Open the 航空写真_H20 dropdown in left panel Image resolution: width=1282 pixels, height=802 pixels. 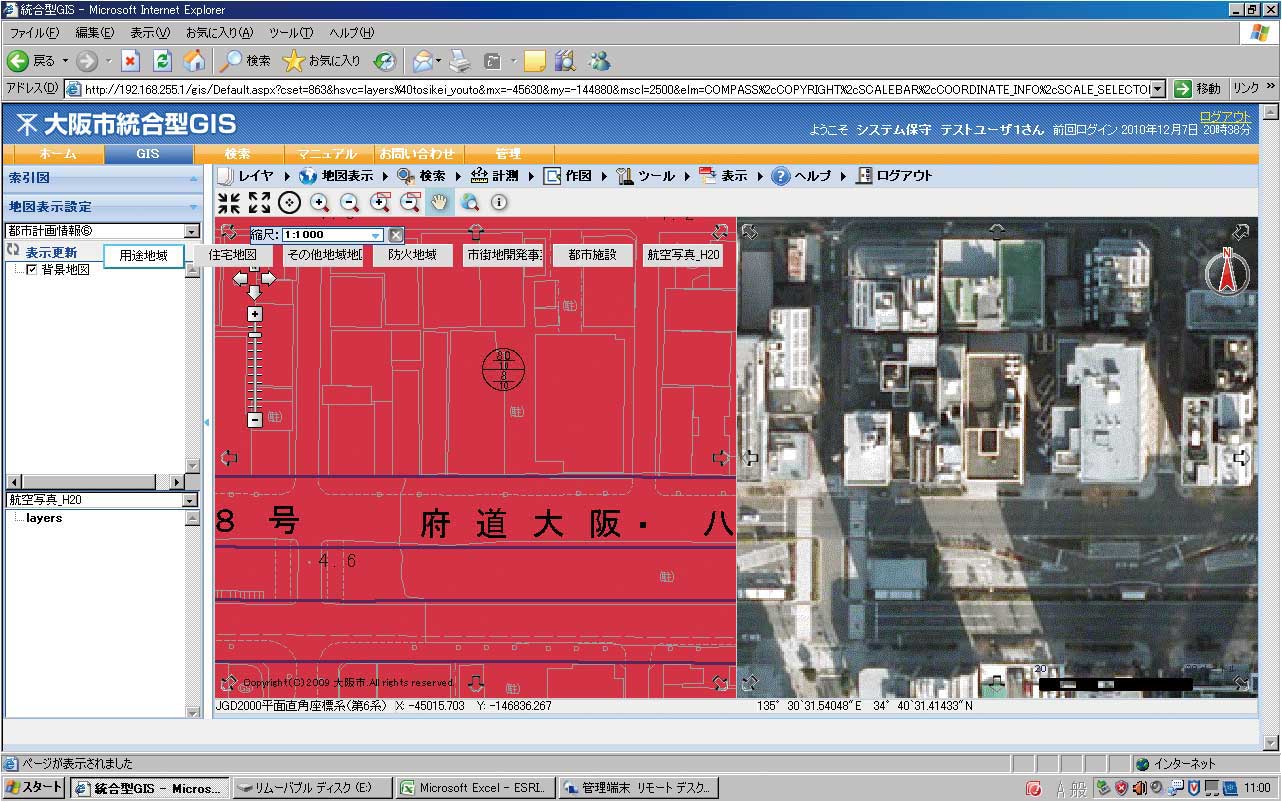coord(192,499)
